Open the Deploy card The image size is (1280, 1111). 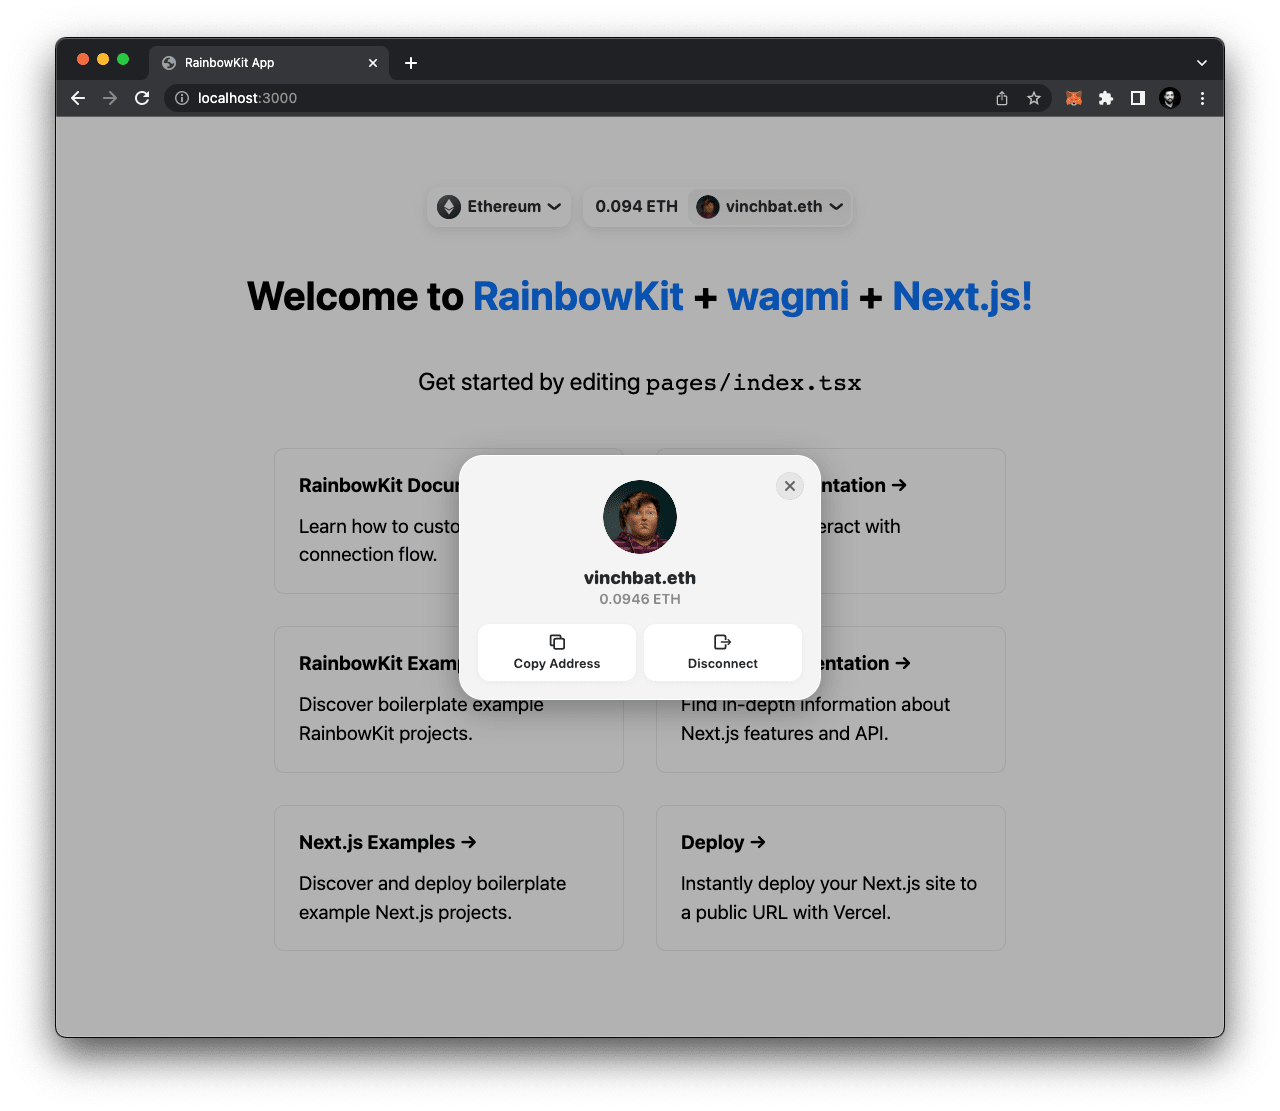tap(831, 878)
